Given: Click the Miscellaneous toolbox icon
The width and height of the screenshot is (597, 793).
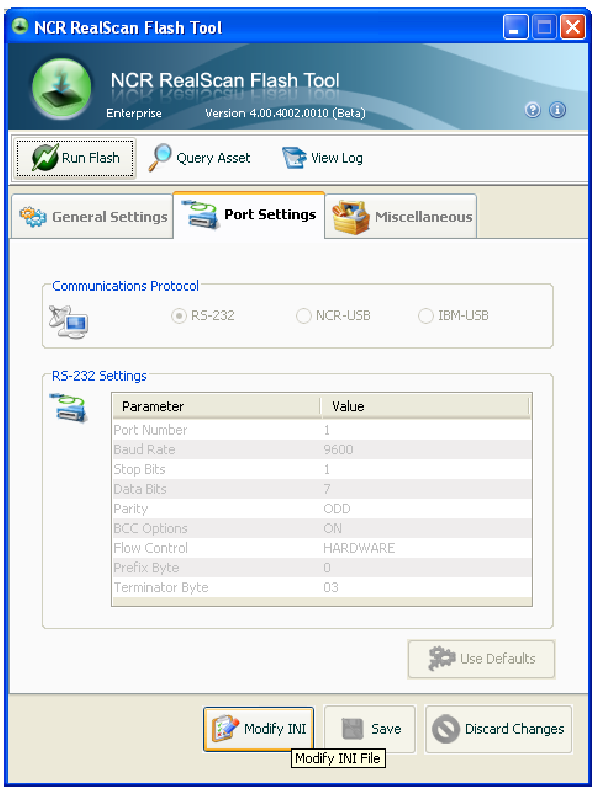Looking at the screenshot, I should [x=351, y=217].
